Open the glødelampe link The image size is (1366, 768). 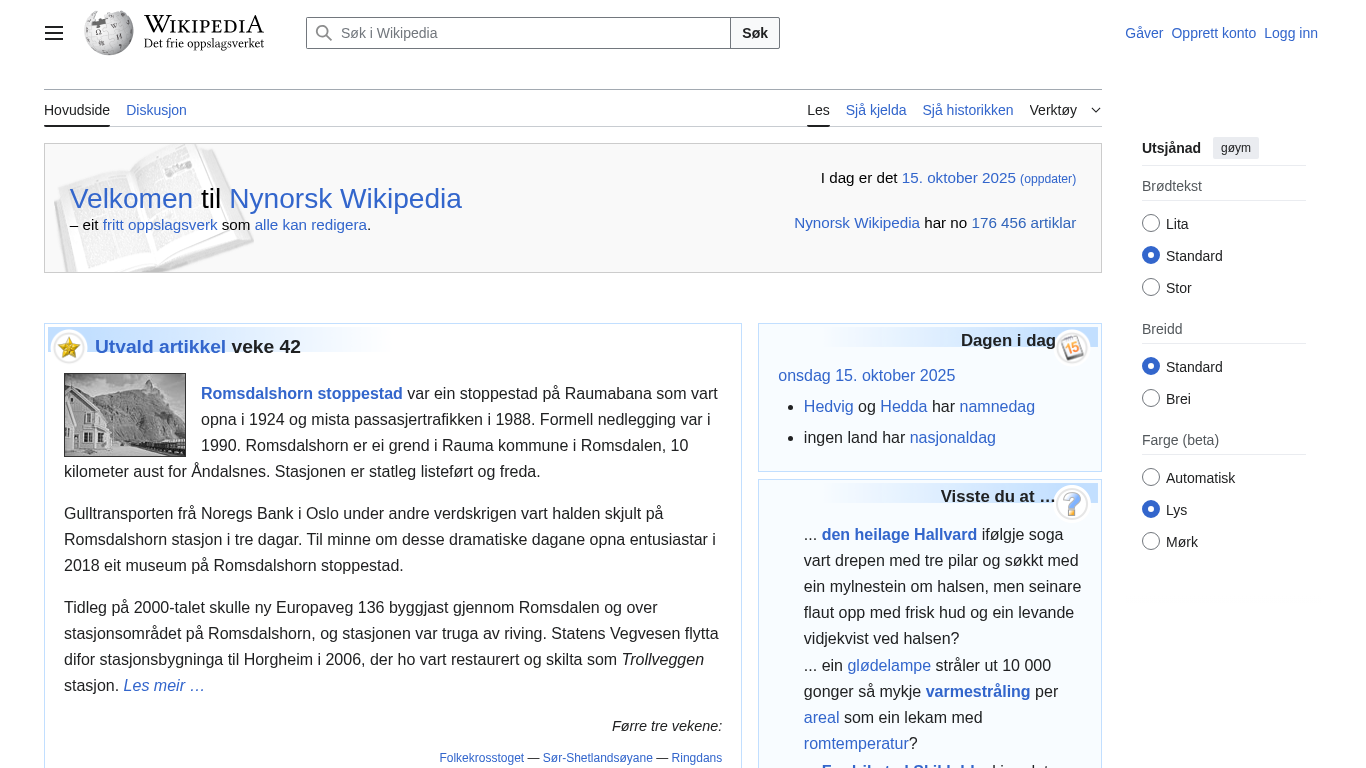tap(889, 666)
